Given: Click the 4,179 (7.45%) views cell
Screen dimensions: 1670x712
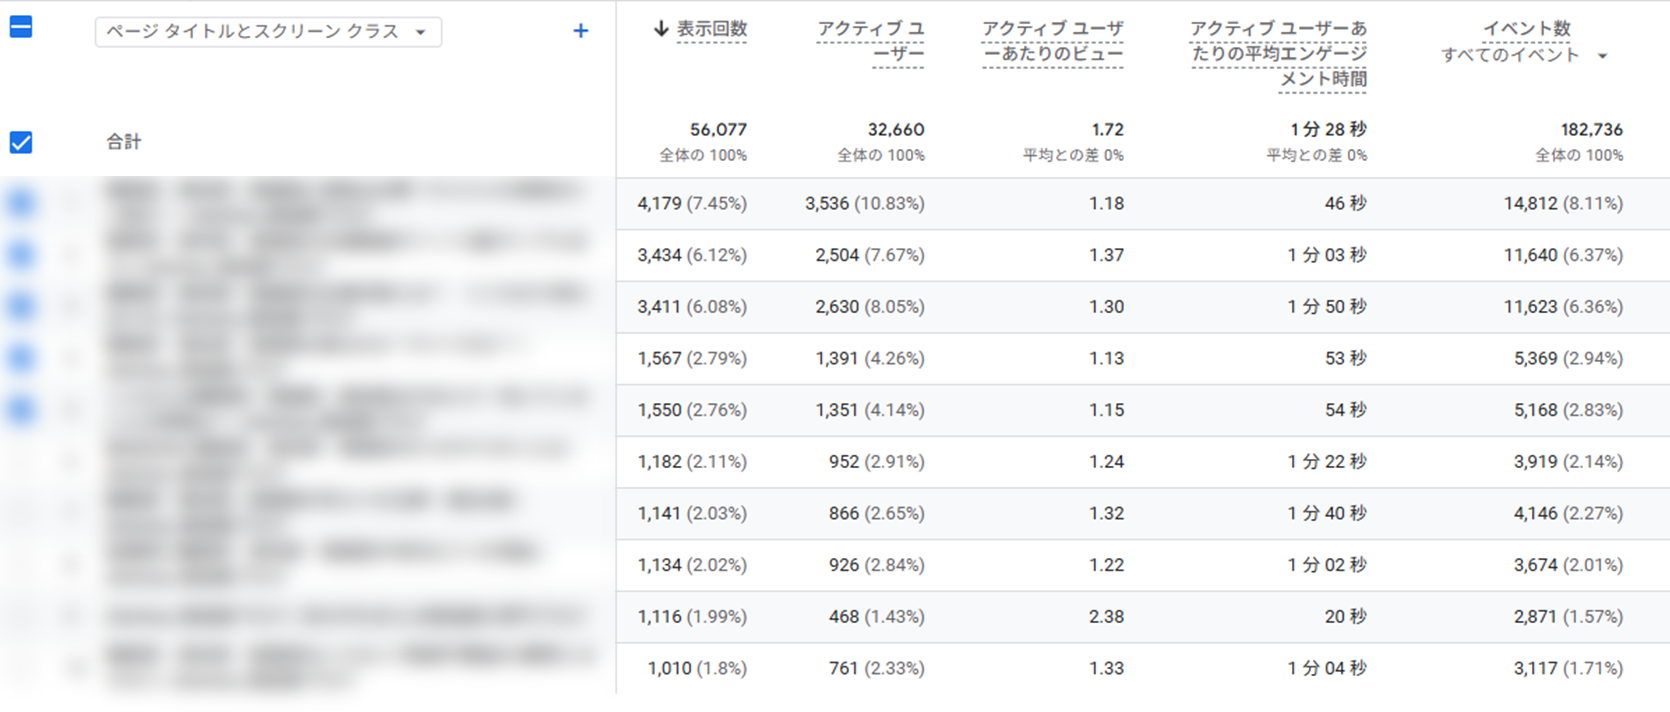Looking at the screenshot, I should pyautogui.click(x=691, y=204).
